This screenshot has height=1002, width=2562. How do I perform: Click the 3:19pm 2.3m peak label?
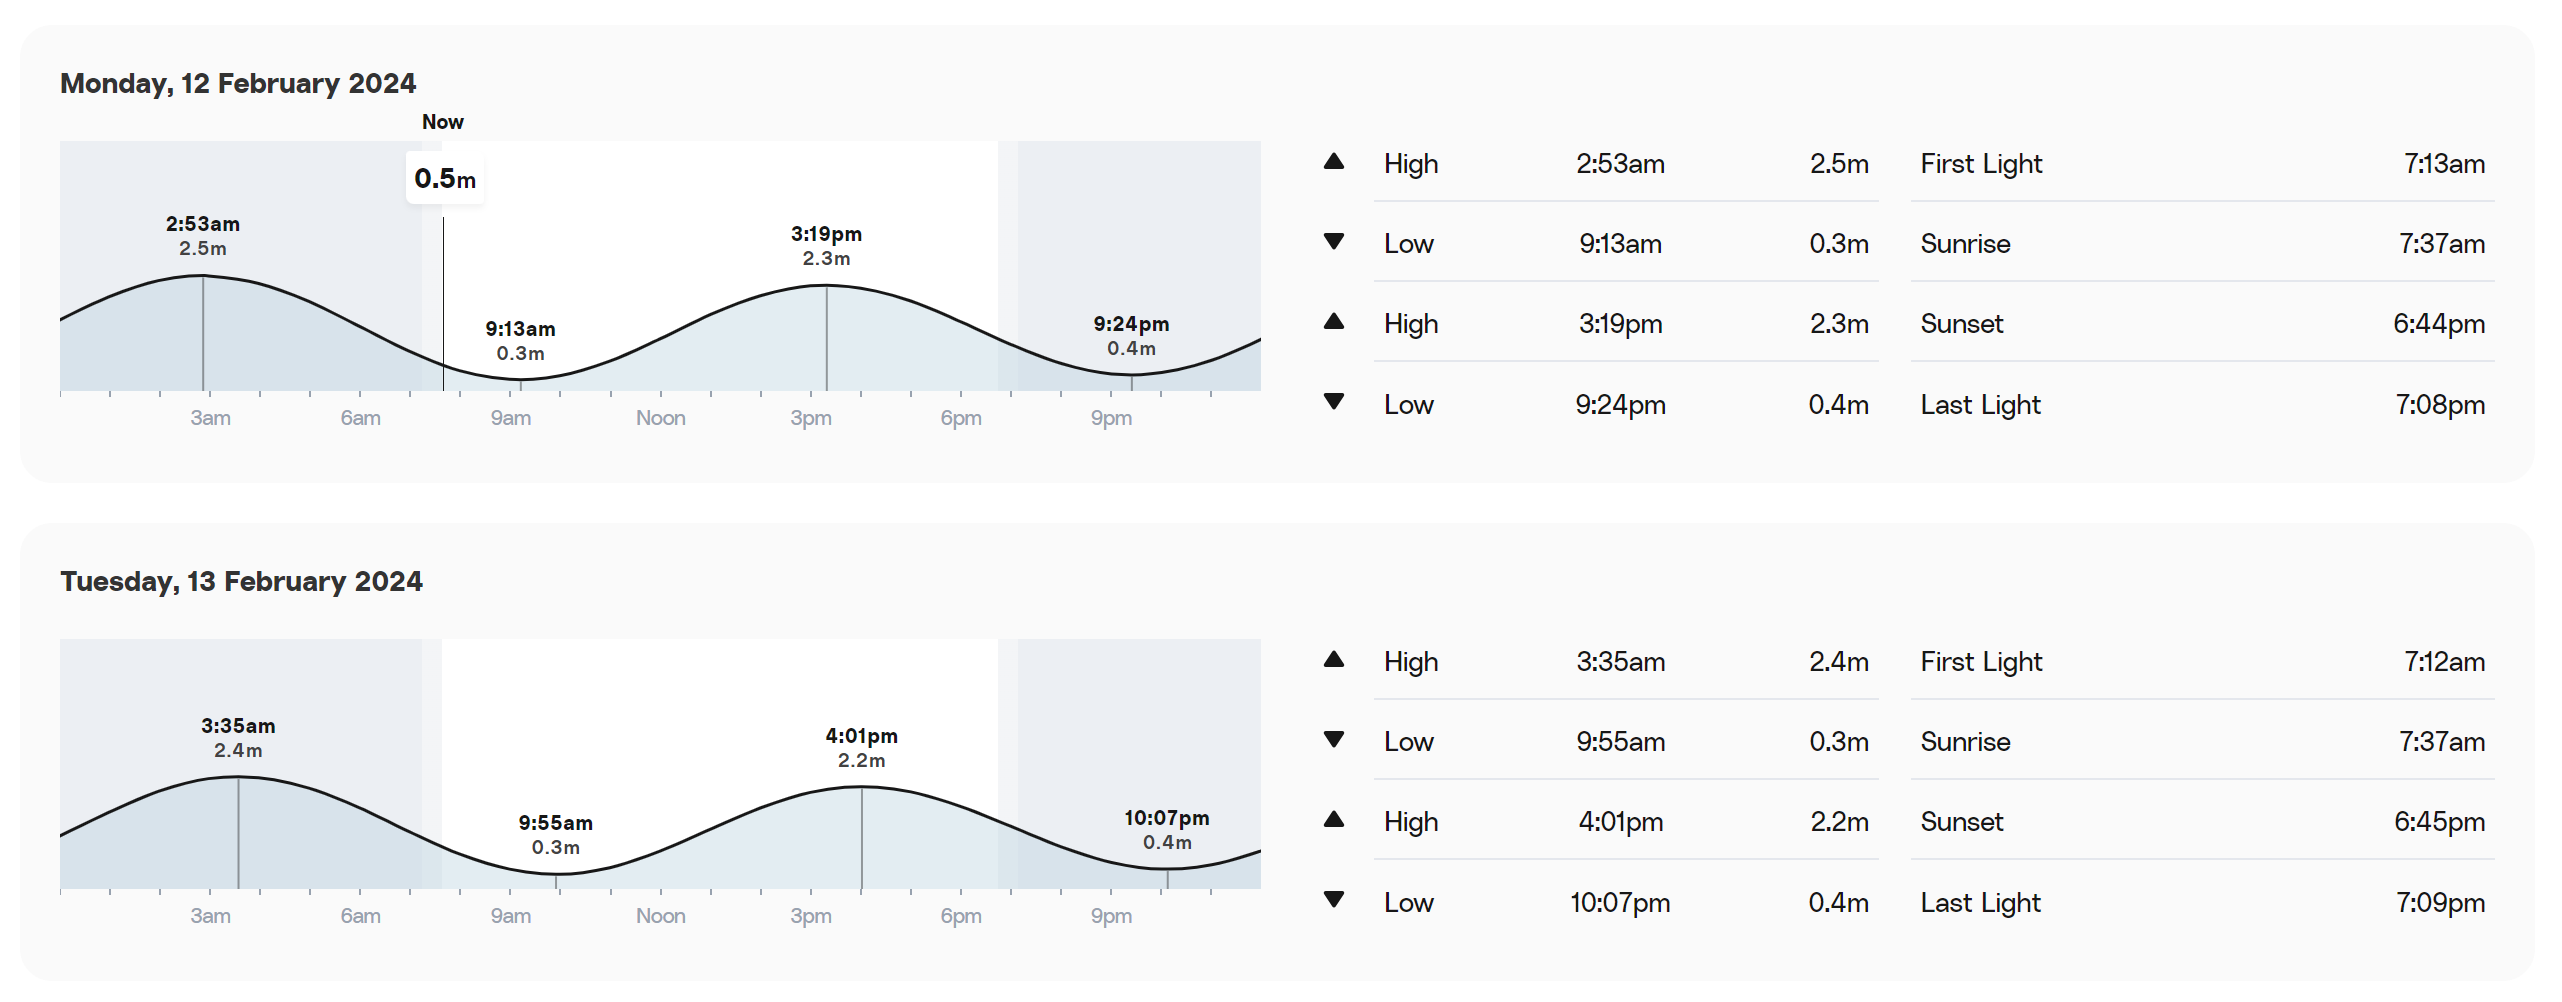[x=826, y=246]
